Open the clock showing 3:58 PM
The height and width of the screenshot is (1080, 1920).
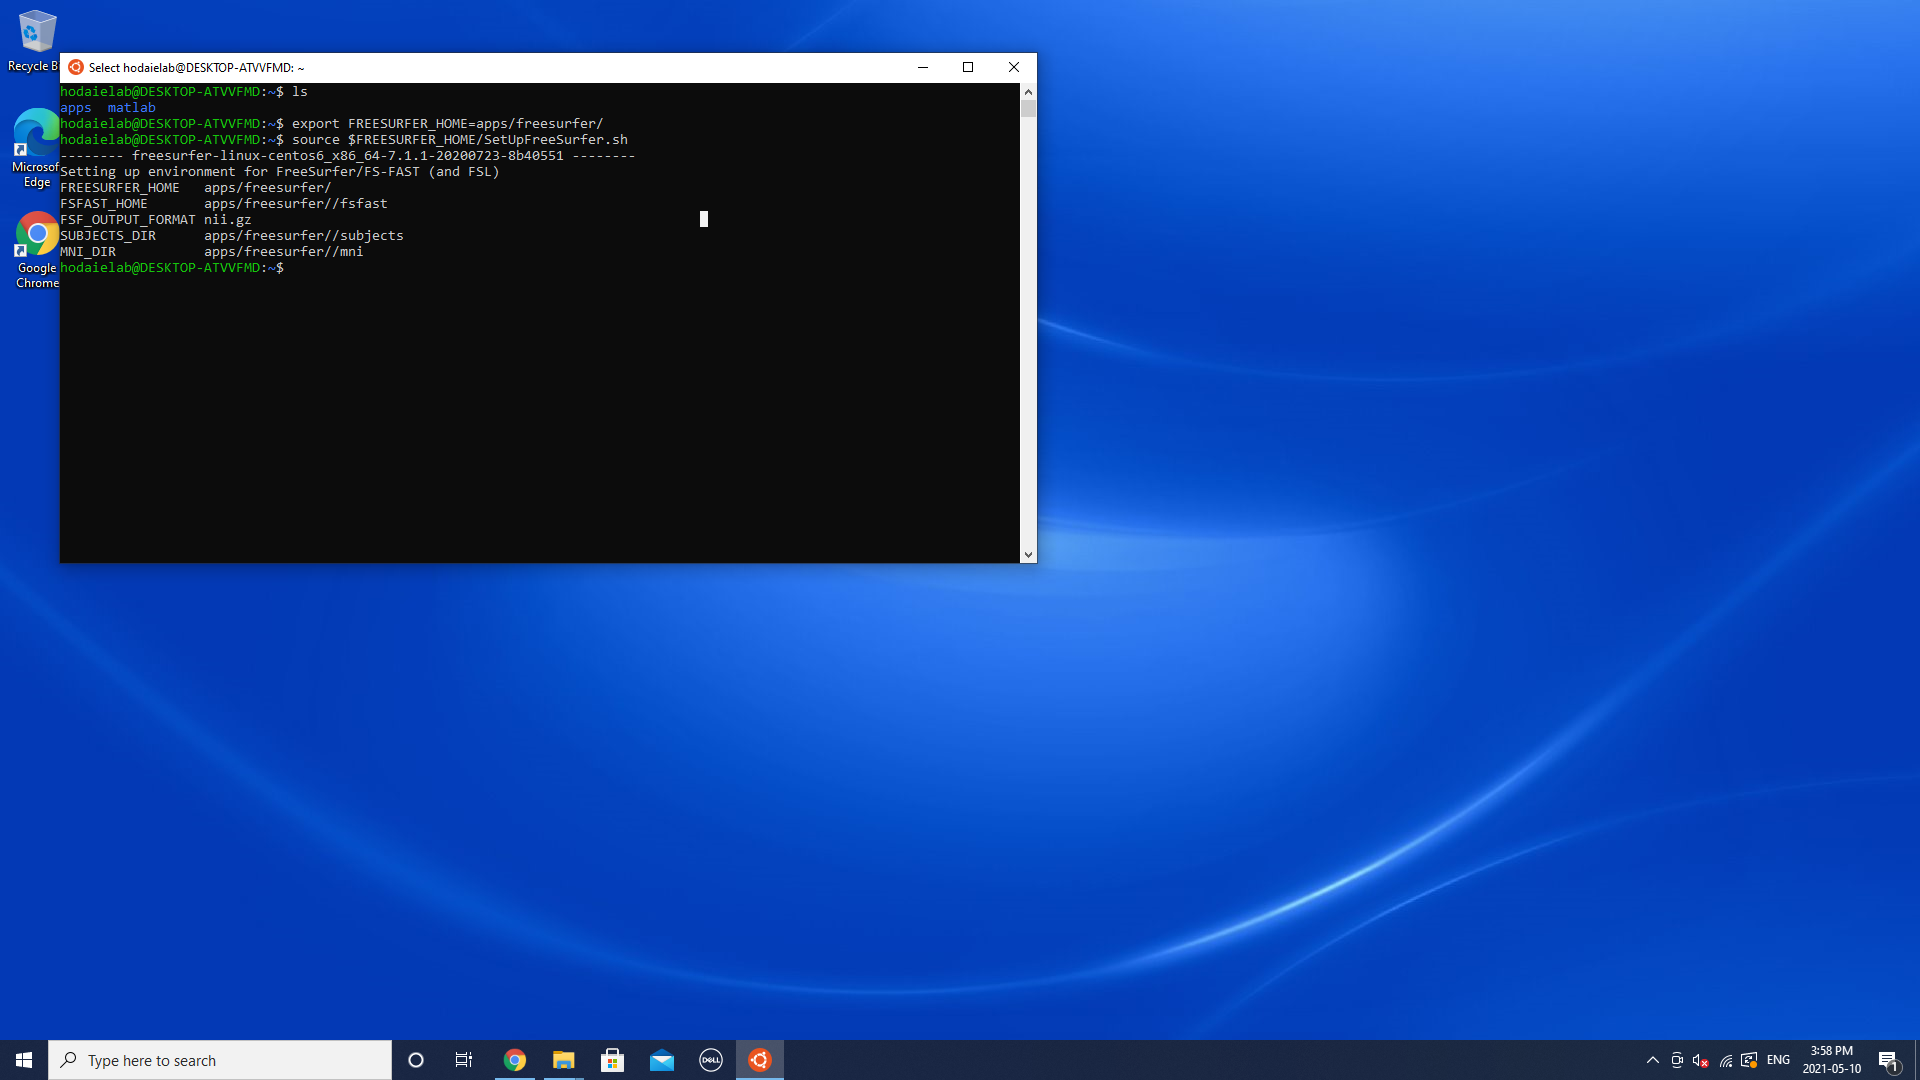[x=1831, y=1060]
